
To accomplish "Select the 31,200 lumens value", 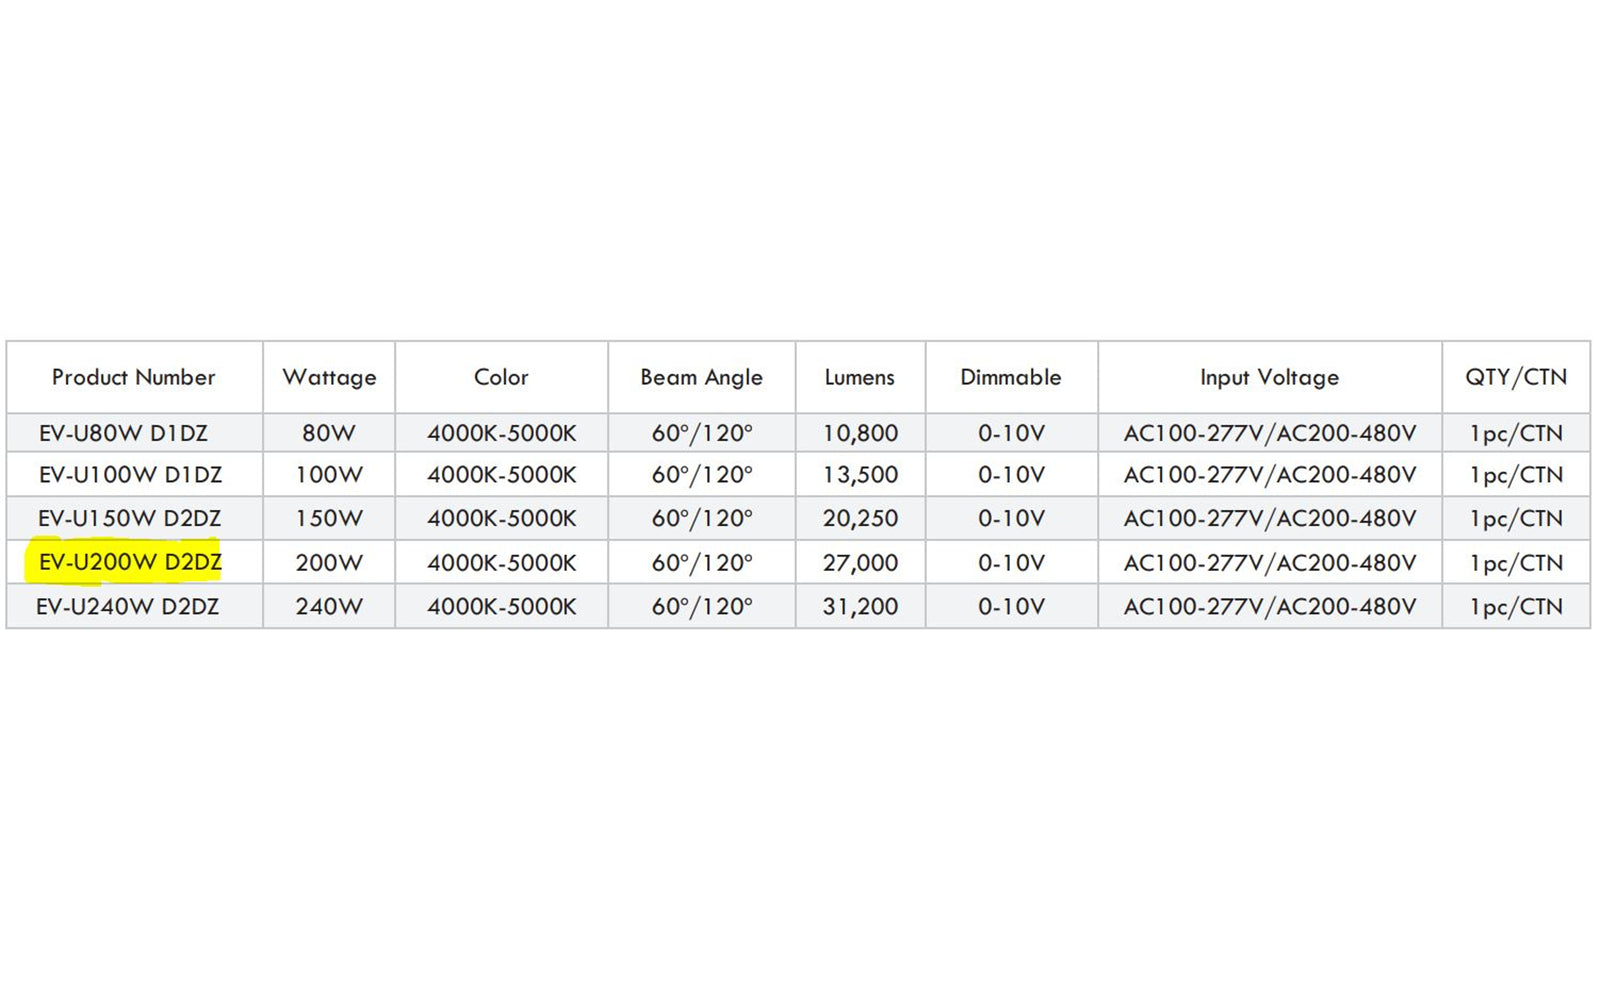I will point(860,606).
